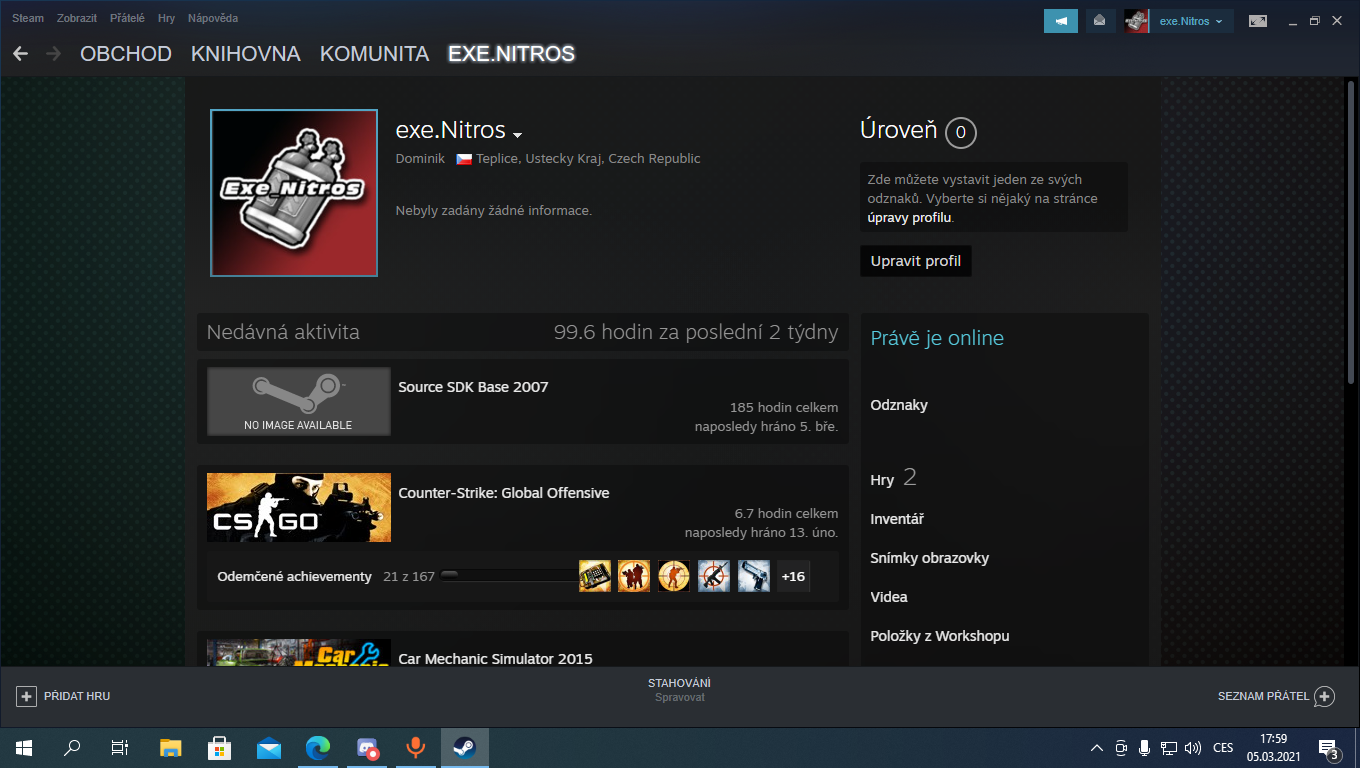Open Counter-Strike: Global Offensive title link
The width and height of the screenshot is (1360, 768).
coord(504,493)
